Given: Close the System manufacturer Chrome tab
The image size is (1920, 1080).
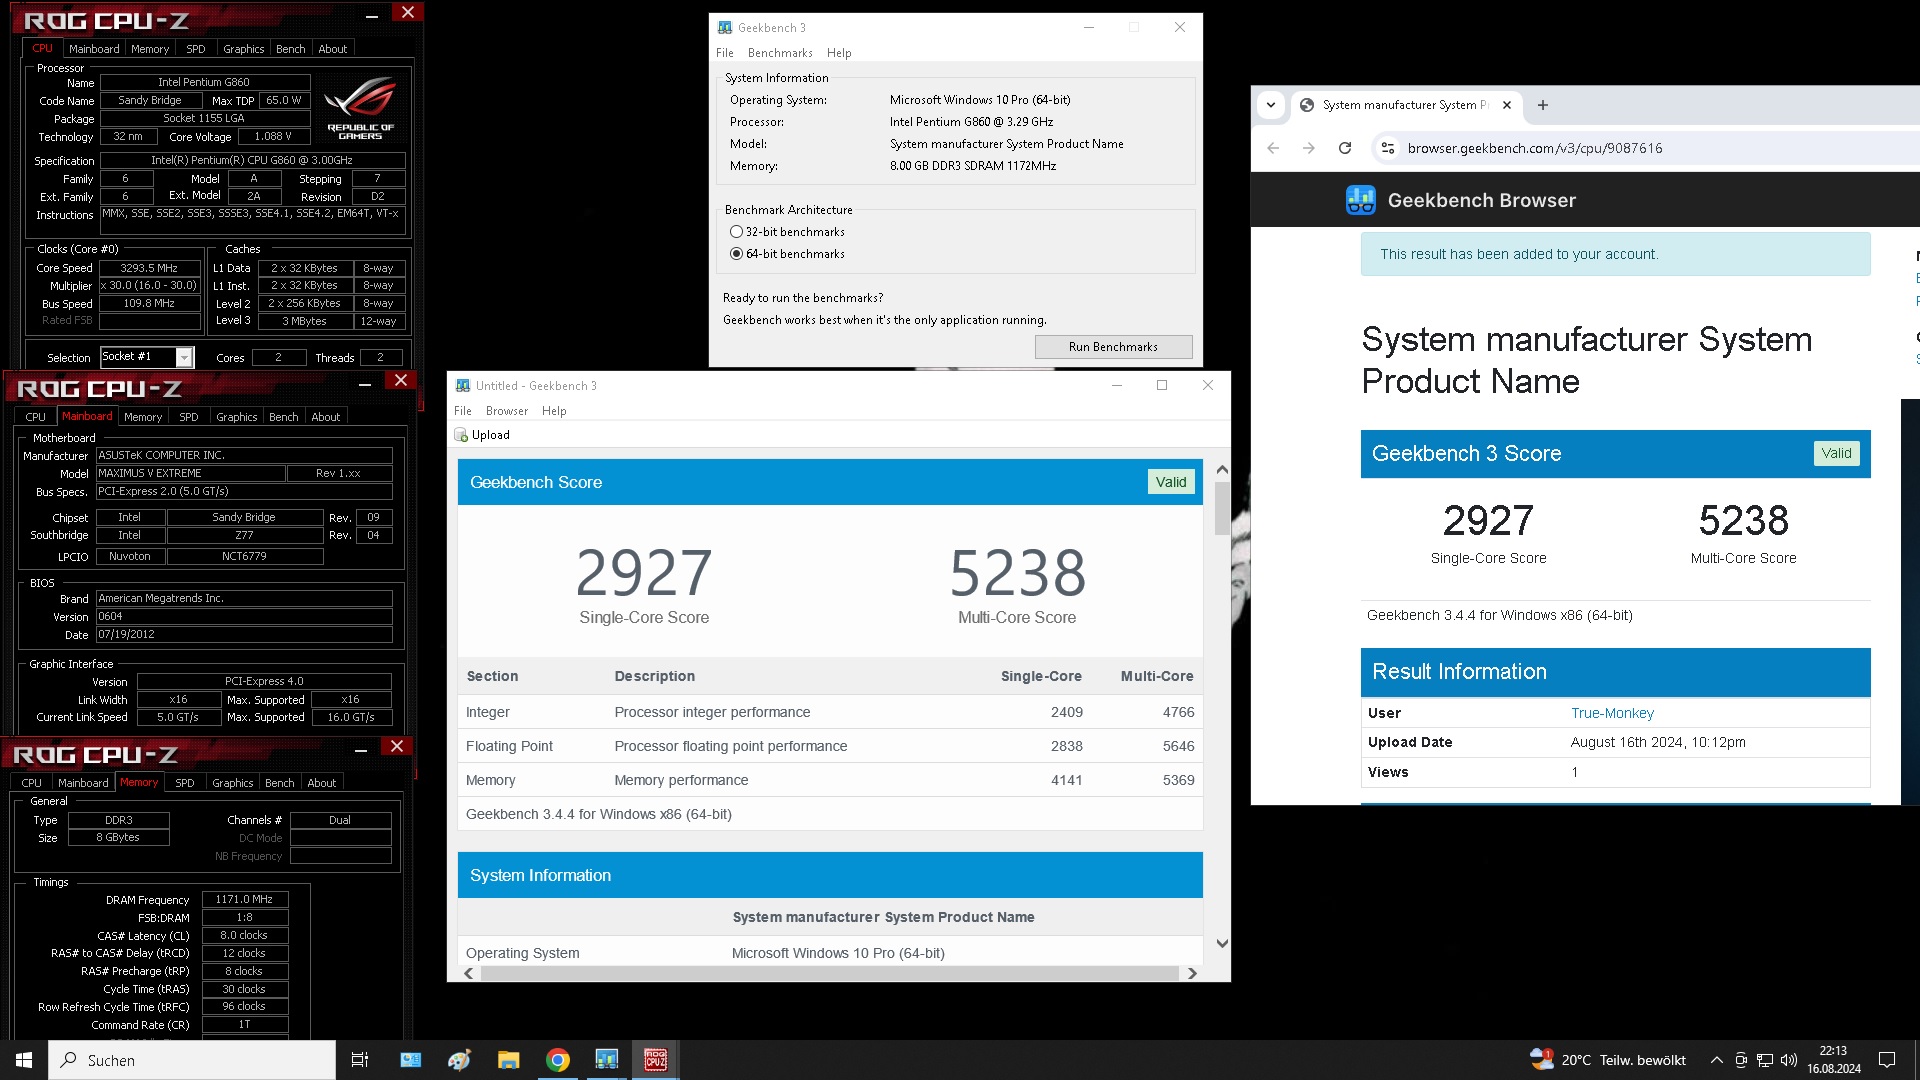Looking at the screenshot, I should click(x=1507, y=105).
